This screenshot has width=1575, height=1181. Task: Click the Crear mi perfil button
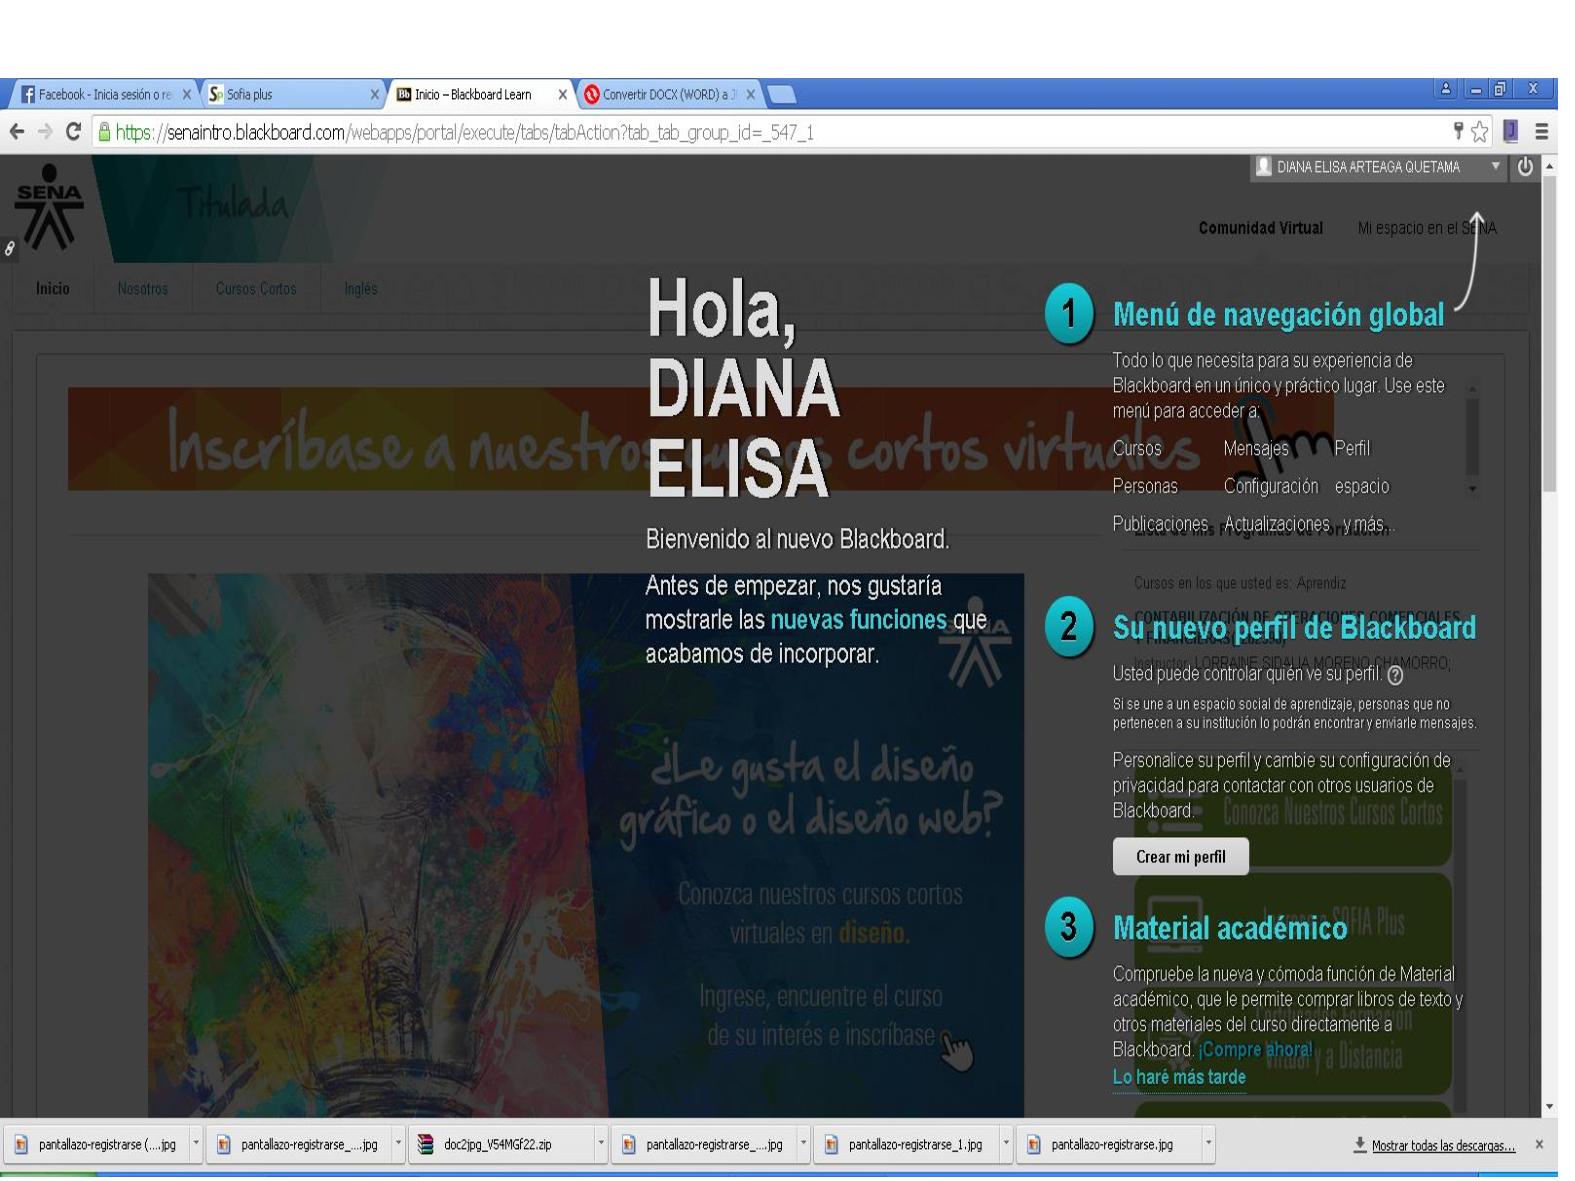1180,857
